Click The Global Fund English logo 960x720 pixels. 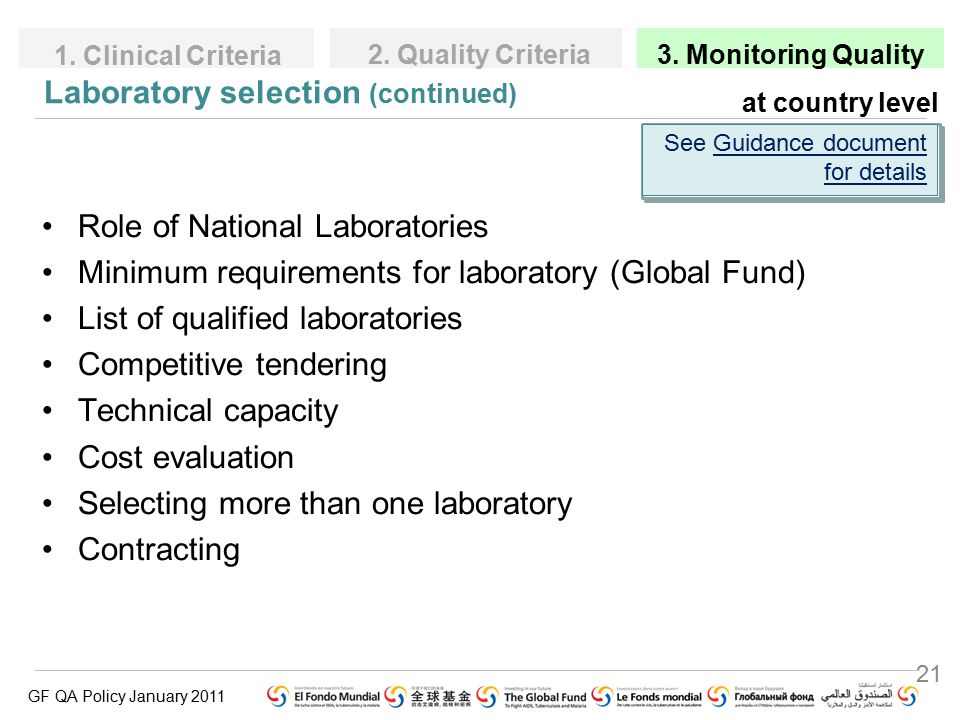pos(531,696)
